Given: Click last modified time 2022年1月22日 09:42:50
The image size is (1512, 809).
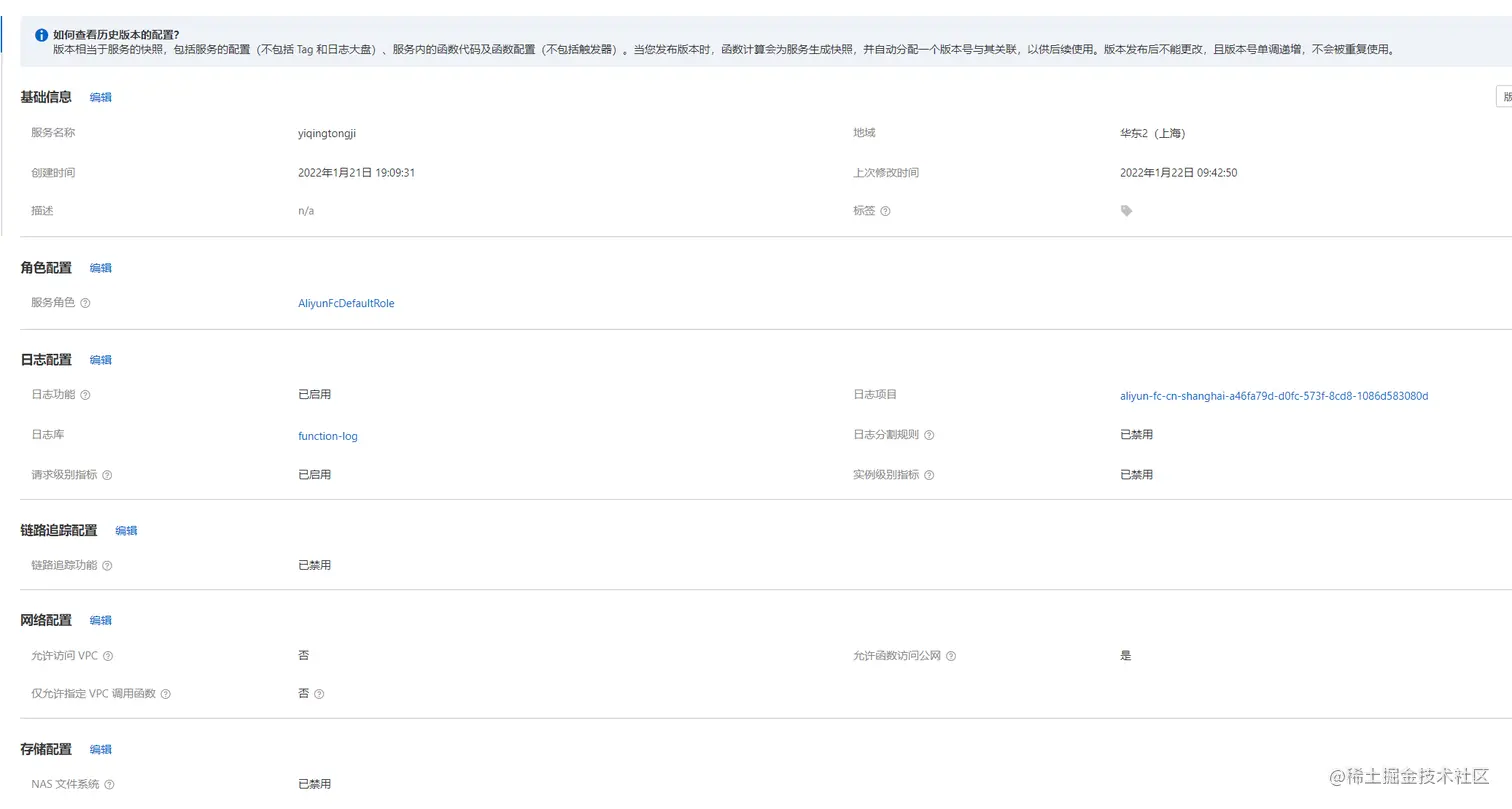Looking at the screenshot, I should 1179,173.
